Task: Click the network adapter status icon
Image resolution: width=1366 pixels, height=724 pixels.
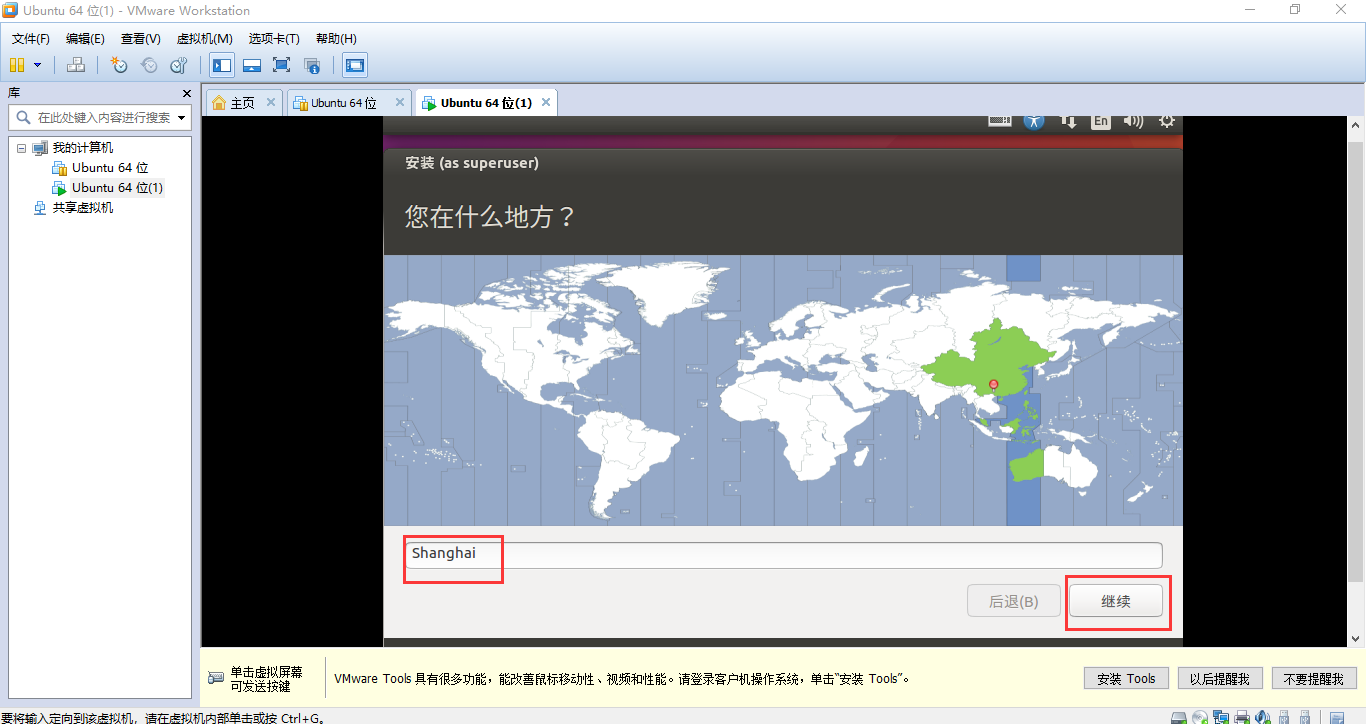Action: tap(1221, 717)
